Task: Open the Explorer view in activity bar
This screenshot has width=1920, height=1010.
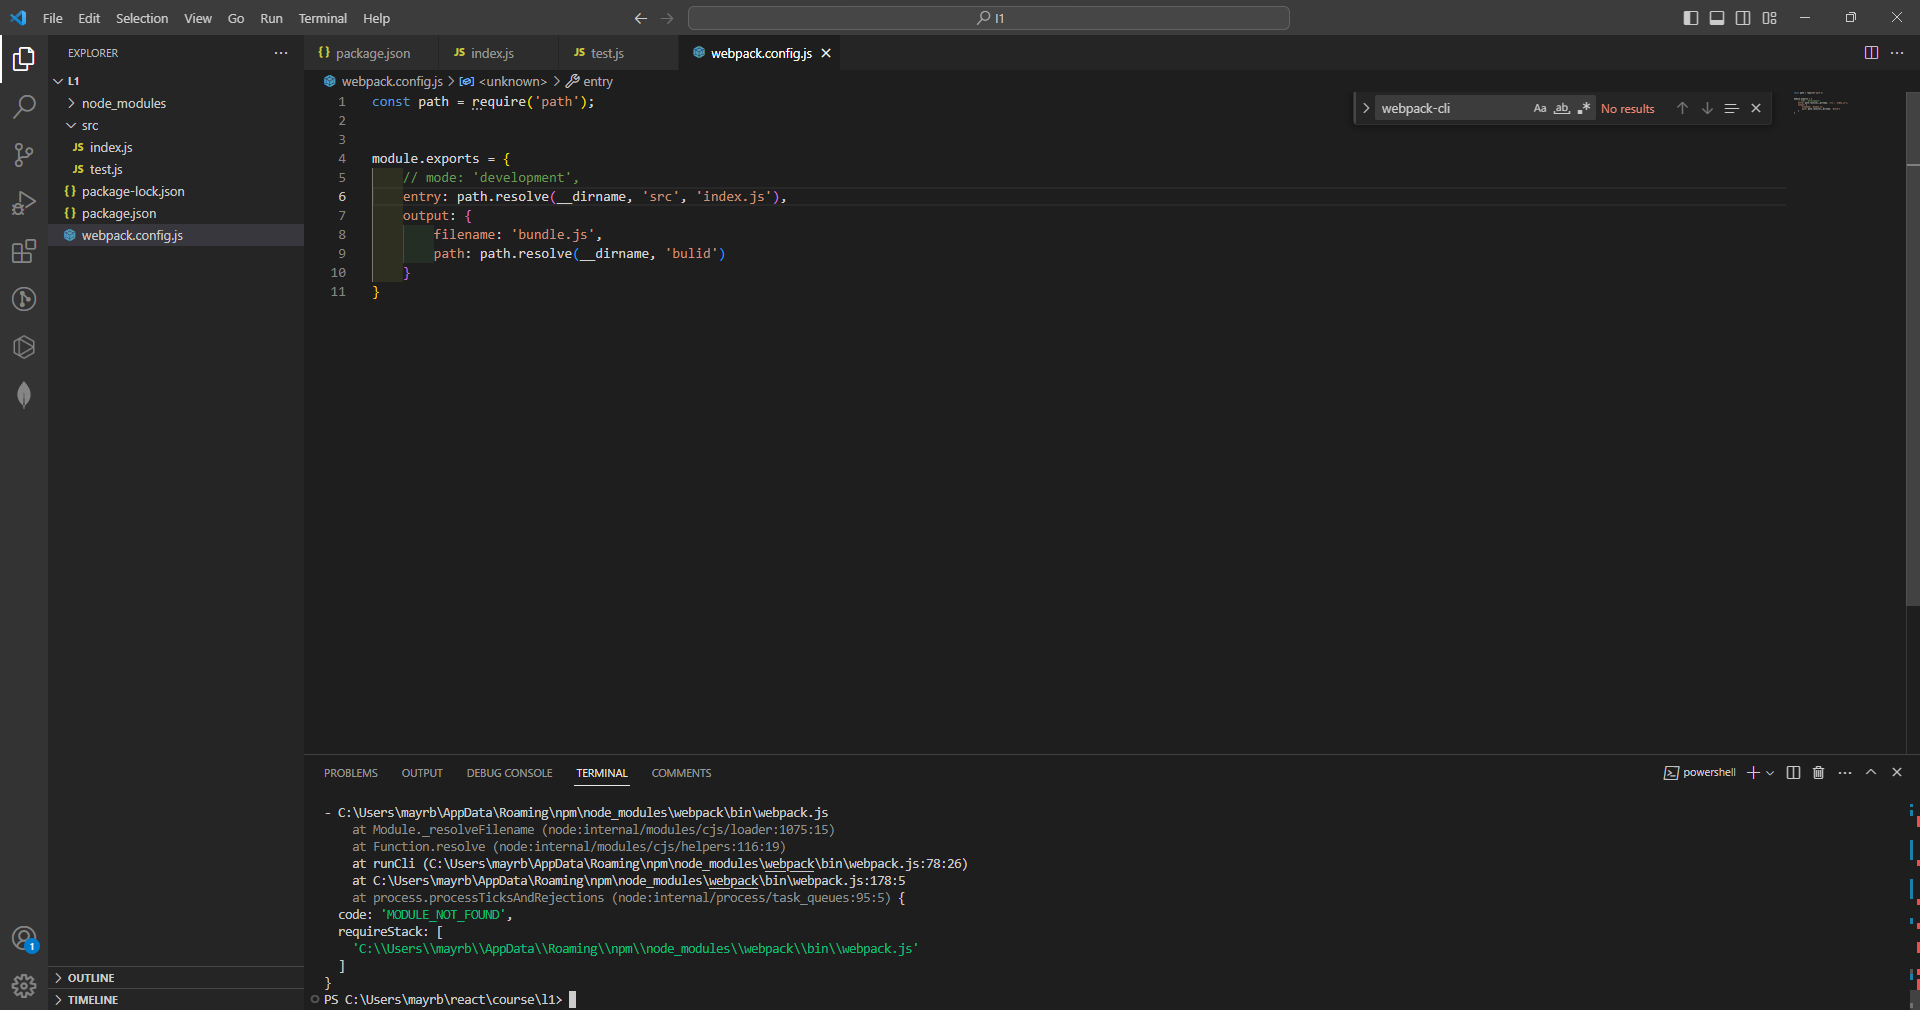Action: coord(24,60)
